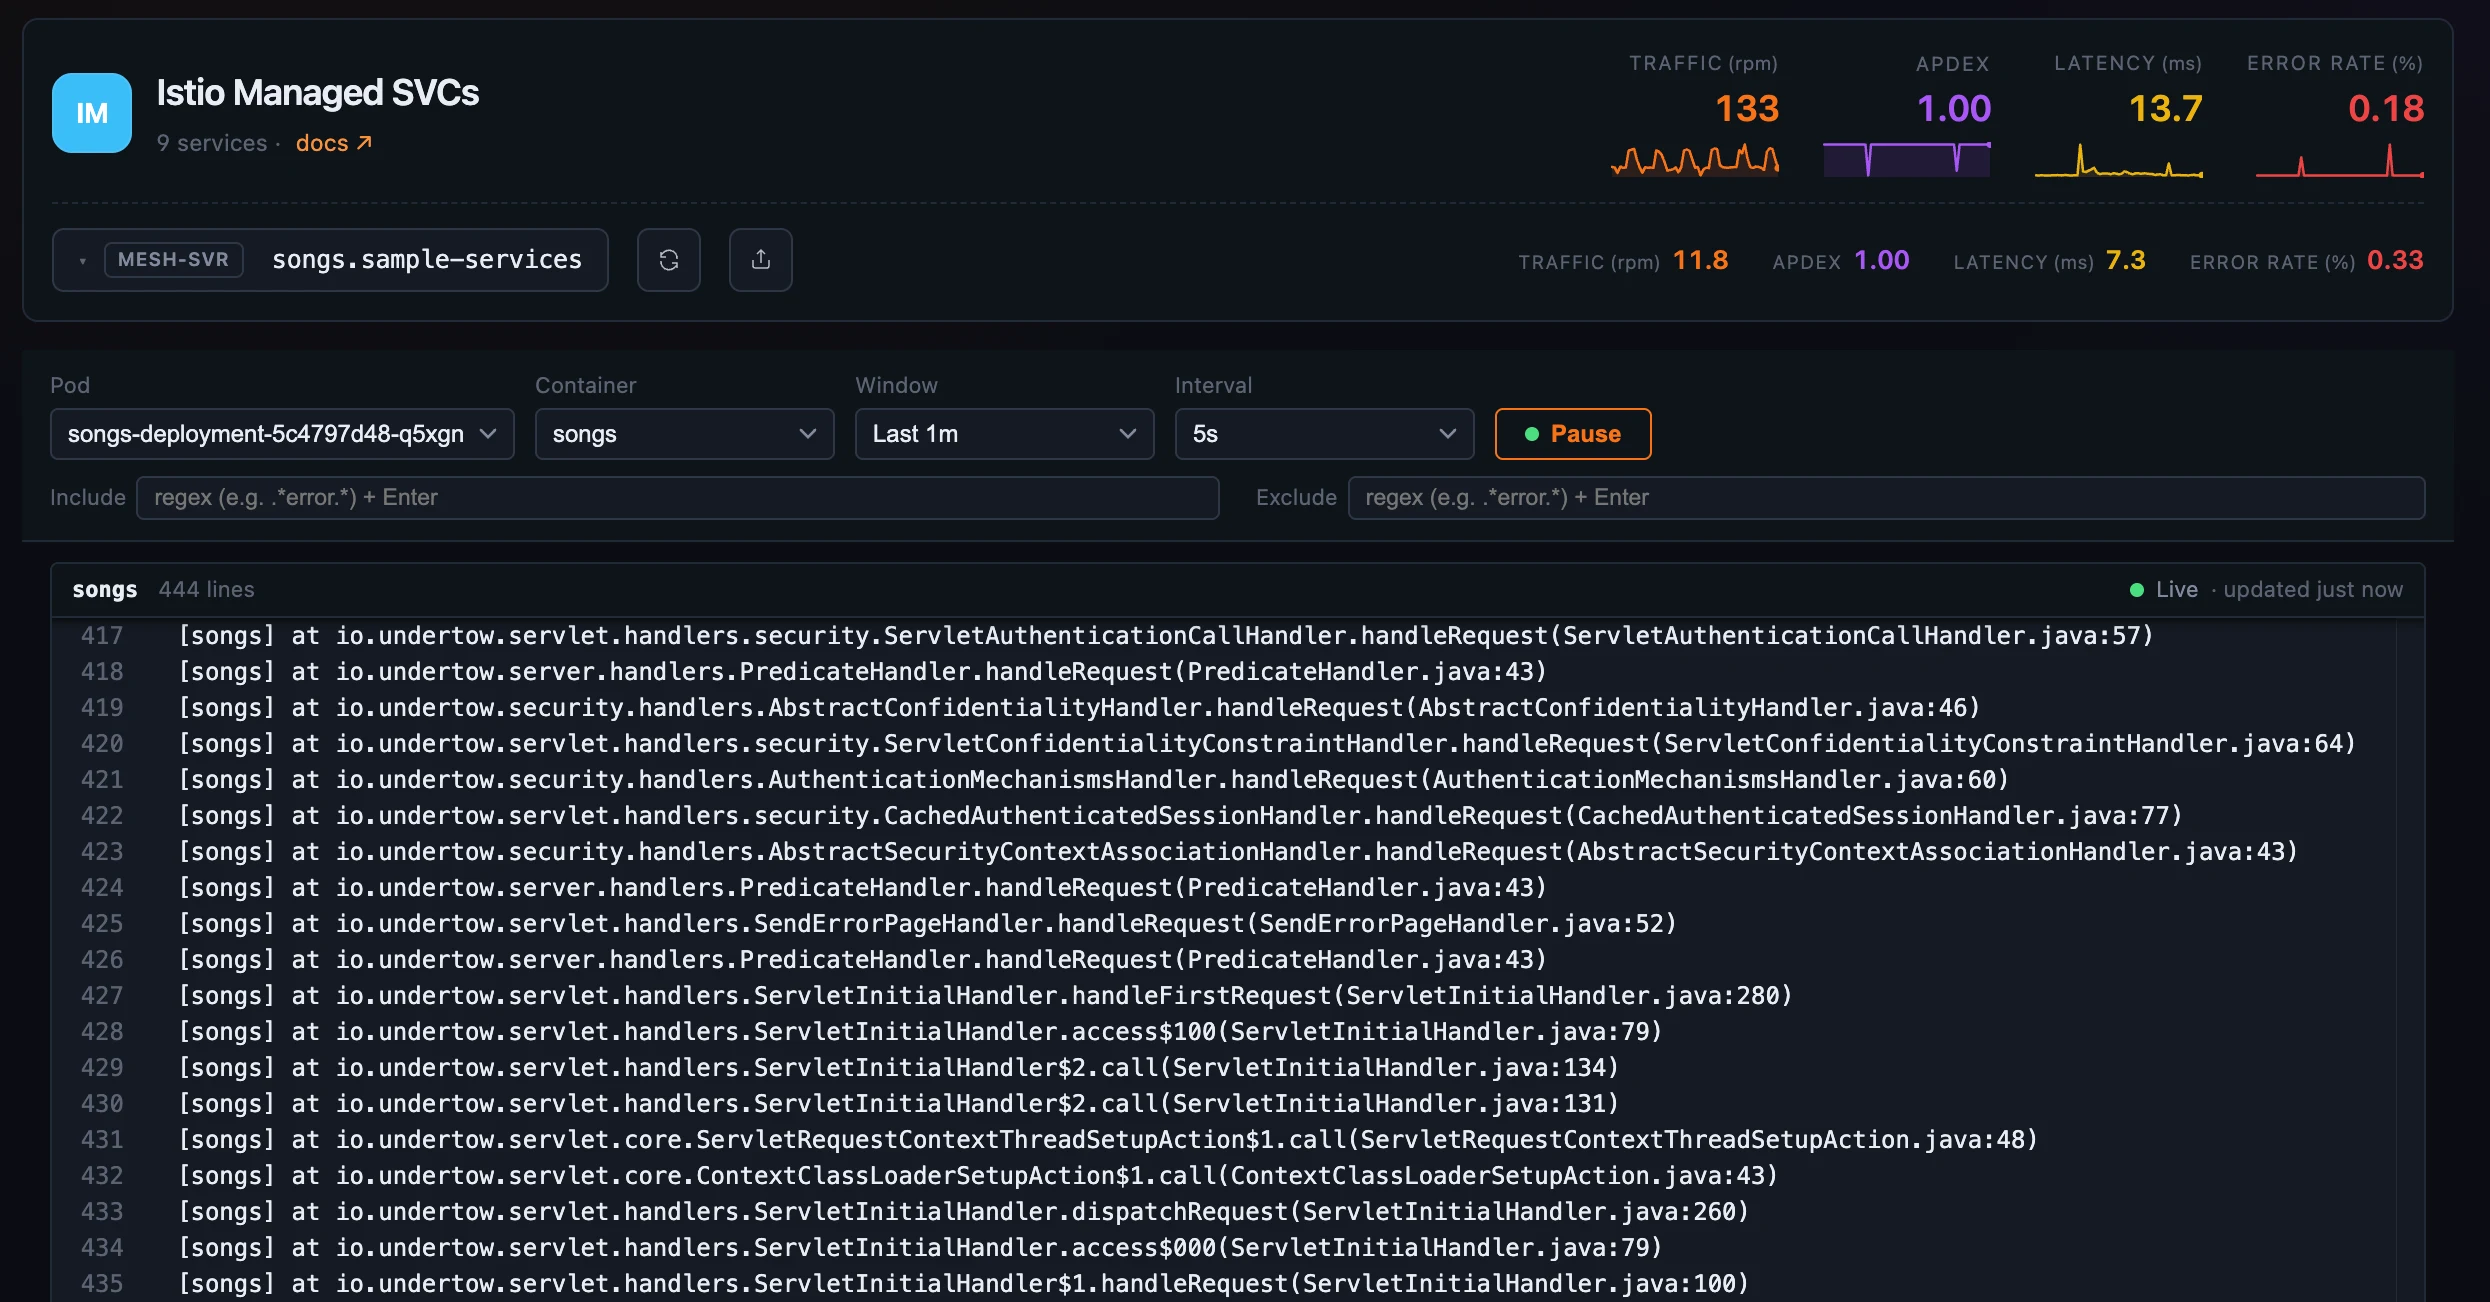Click the Apdex sparkline chart
2490x1302 pixels.
point(1907,160)
